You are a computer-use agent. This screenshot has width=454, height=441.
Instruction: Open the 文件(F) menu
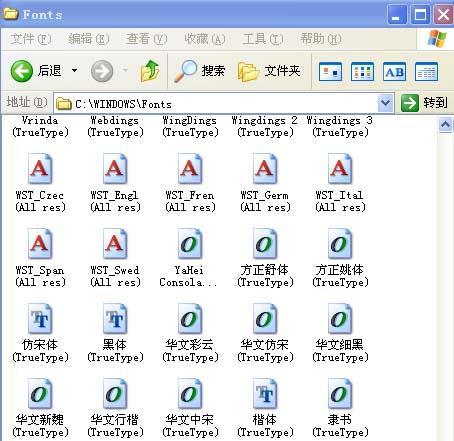click(x=31, y=39)
